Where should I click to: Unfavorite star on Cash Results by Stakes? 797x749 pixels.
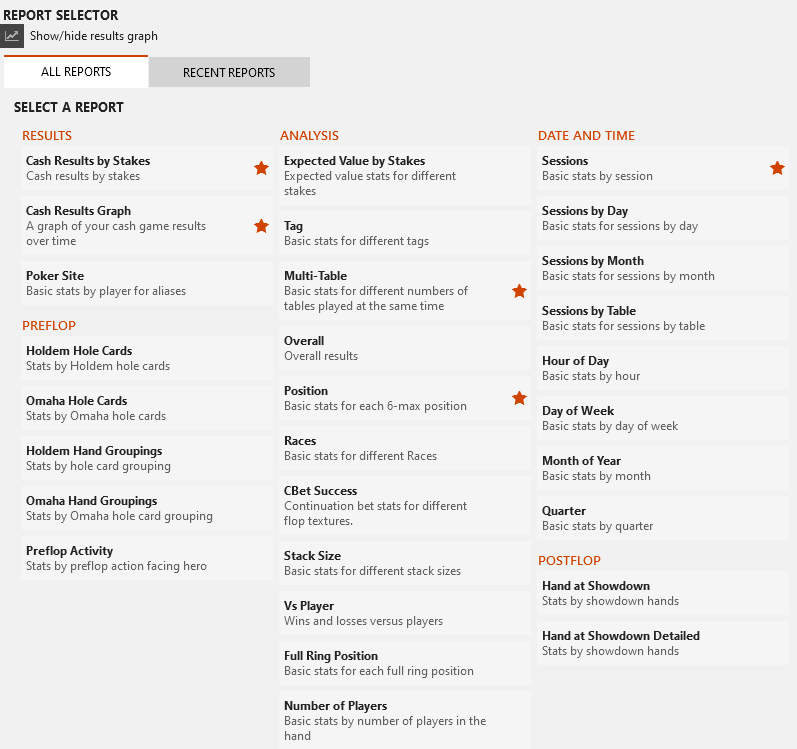pyautogui.click(x=261, y=168)
